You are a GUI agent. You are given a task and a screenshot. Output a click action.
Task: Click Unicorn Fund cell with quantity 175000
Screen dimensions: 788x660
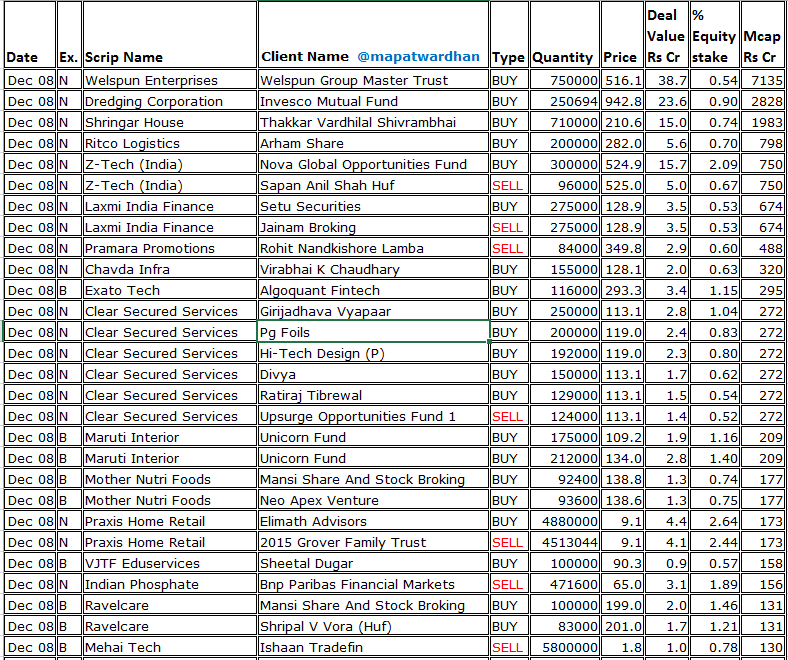tap(373, 438)
